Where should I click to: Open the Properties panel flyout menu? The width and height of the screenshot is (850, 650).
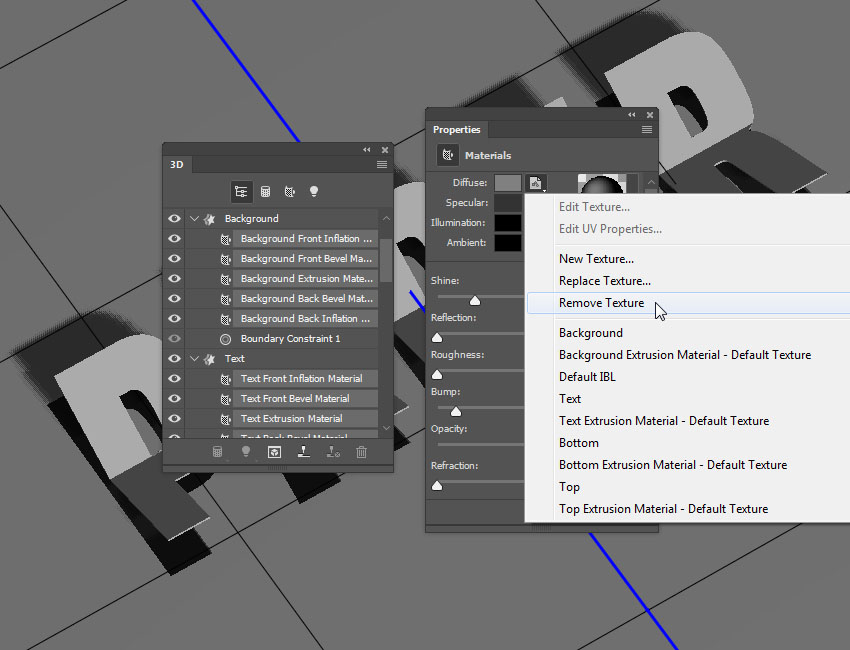coord(647,130)
